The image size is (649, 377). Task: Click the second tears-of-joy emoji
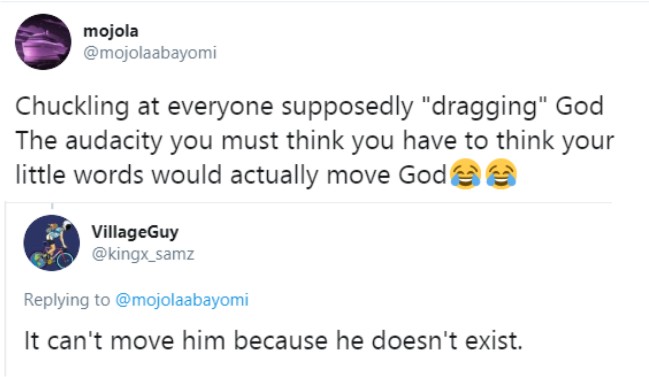[x=501, y=174]
